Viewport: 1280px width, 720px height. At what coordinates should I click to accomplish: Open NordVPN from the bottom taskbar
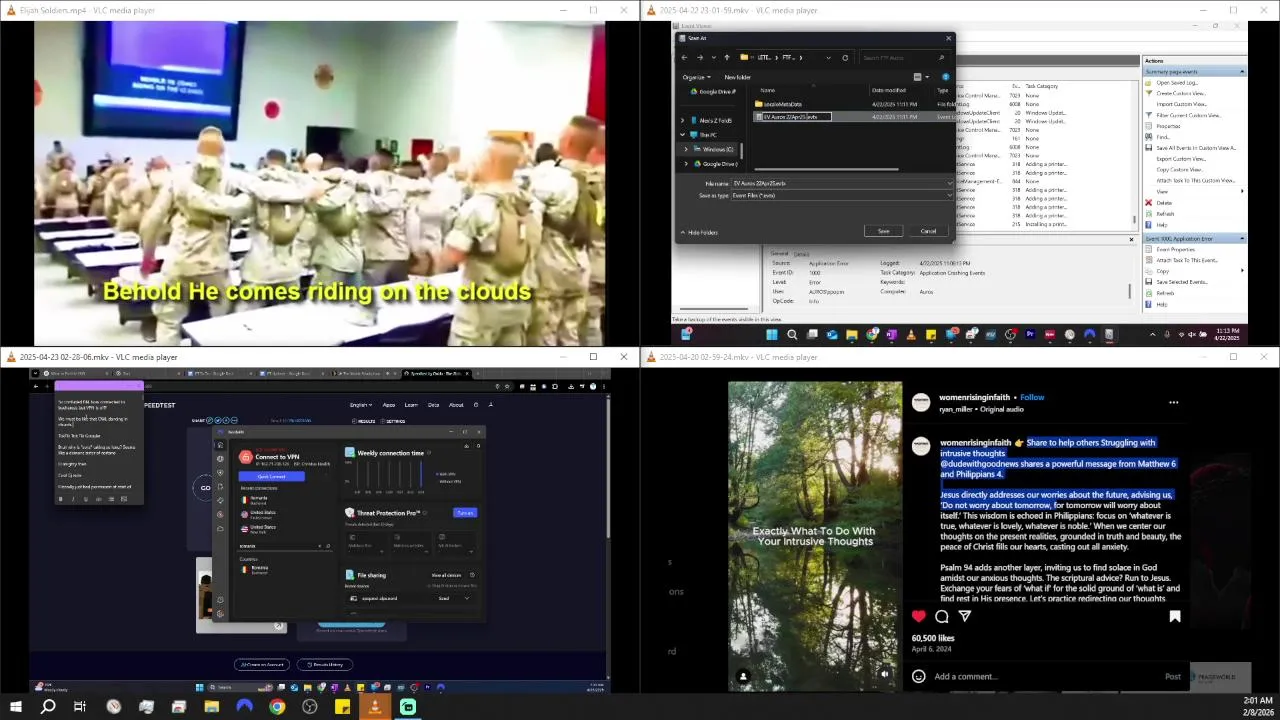(244, 707)
